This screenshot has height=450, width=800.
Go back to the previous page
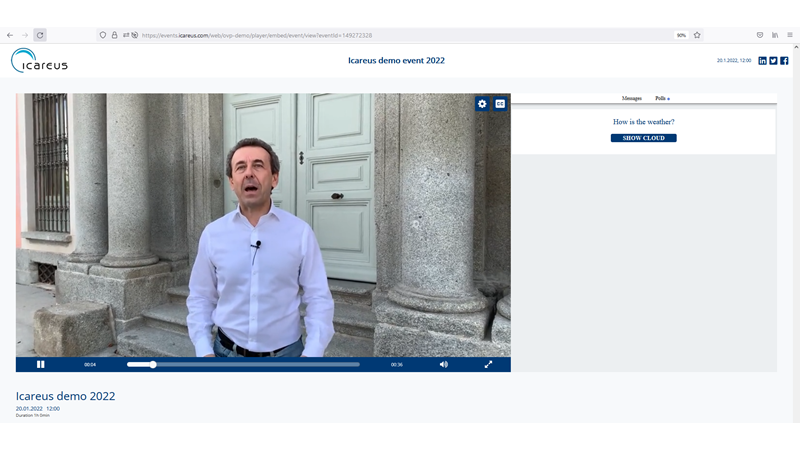10,35
